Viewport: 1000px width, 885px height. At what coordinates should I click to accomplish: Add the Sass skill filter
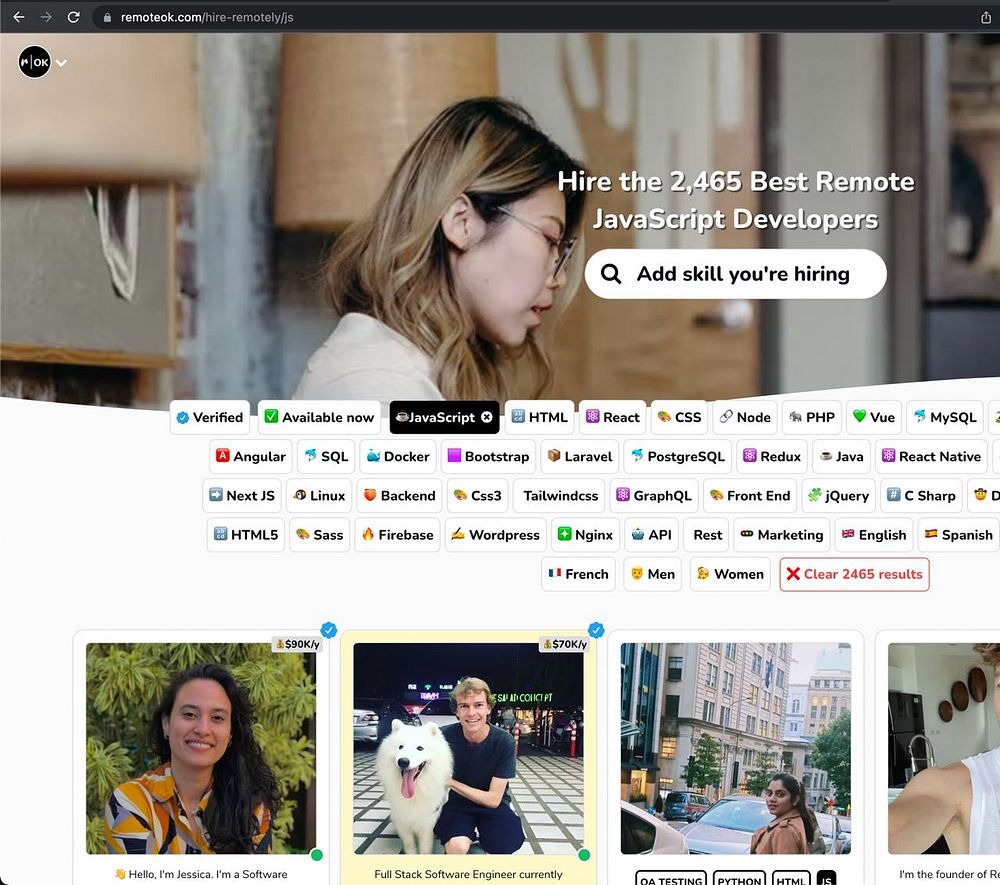tap(320, 534)
